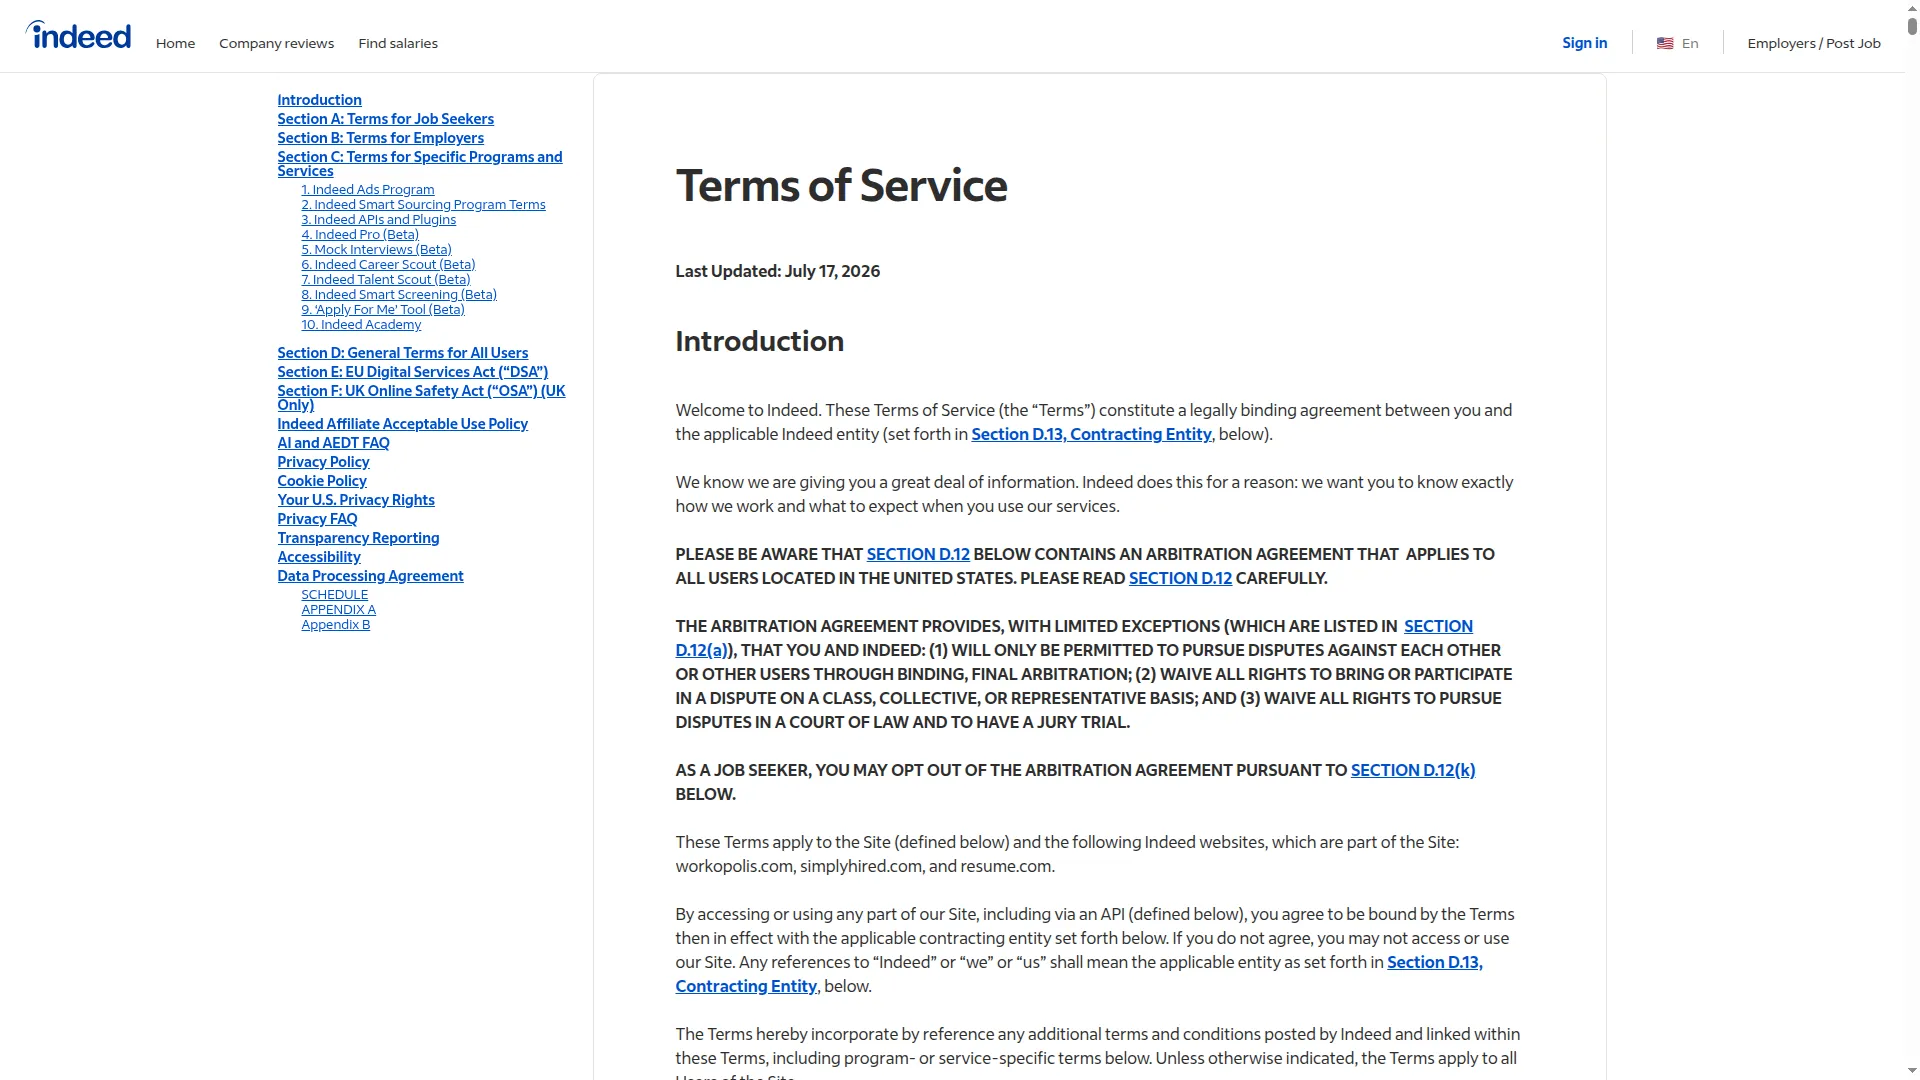Screen dimensions: 1920x1080
Task: Select 2. Indeed Smart Sourcing Program Terms
Action: (x=423, y=205)
